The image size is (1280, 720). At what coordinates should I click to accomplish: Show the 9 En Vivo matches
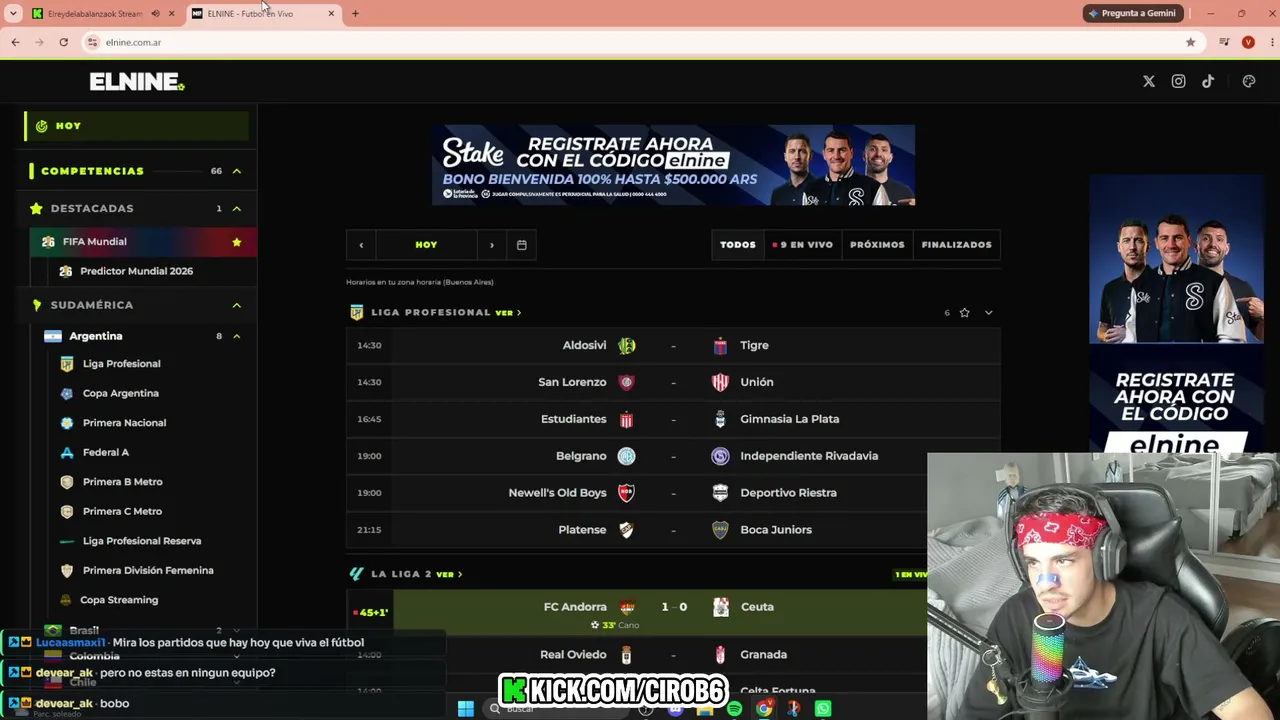pos(802,245)
